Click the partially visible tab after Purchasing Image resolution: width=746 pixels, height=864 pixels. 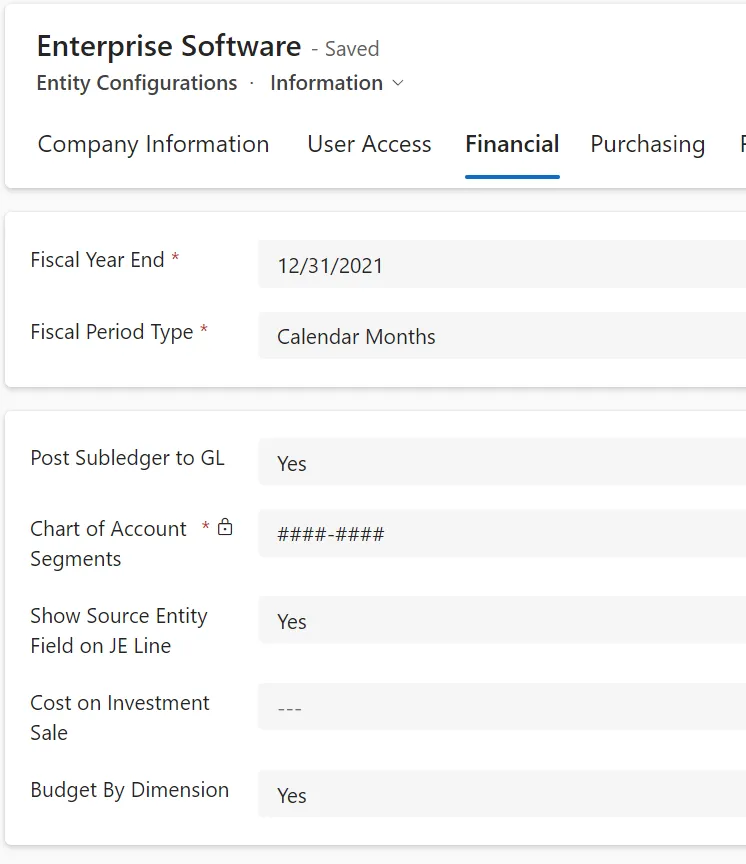coord(743,144)
